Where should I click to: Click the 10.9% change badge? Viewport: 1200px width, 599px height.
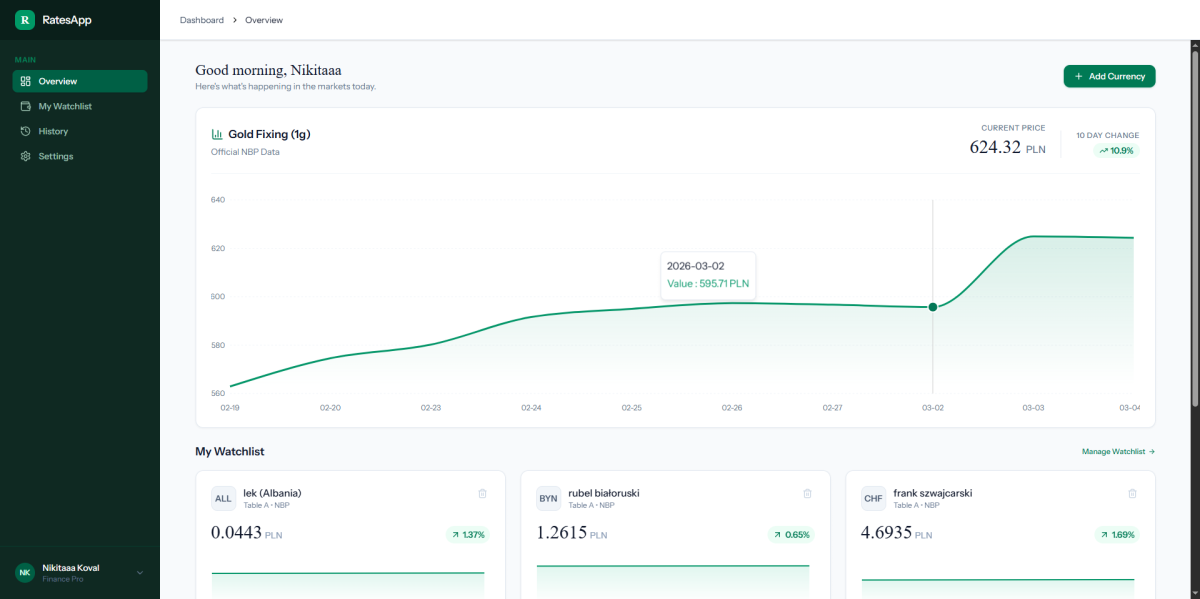(1115, 151)
